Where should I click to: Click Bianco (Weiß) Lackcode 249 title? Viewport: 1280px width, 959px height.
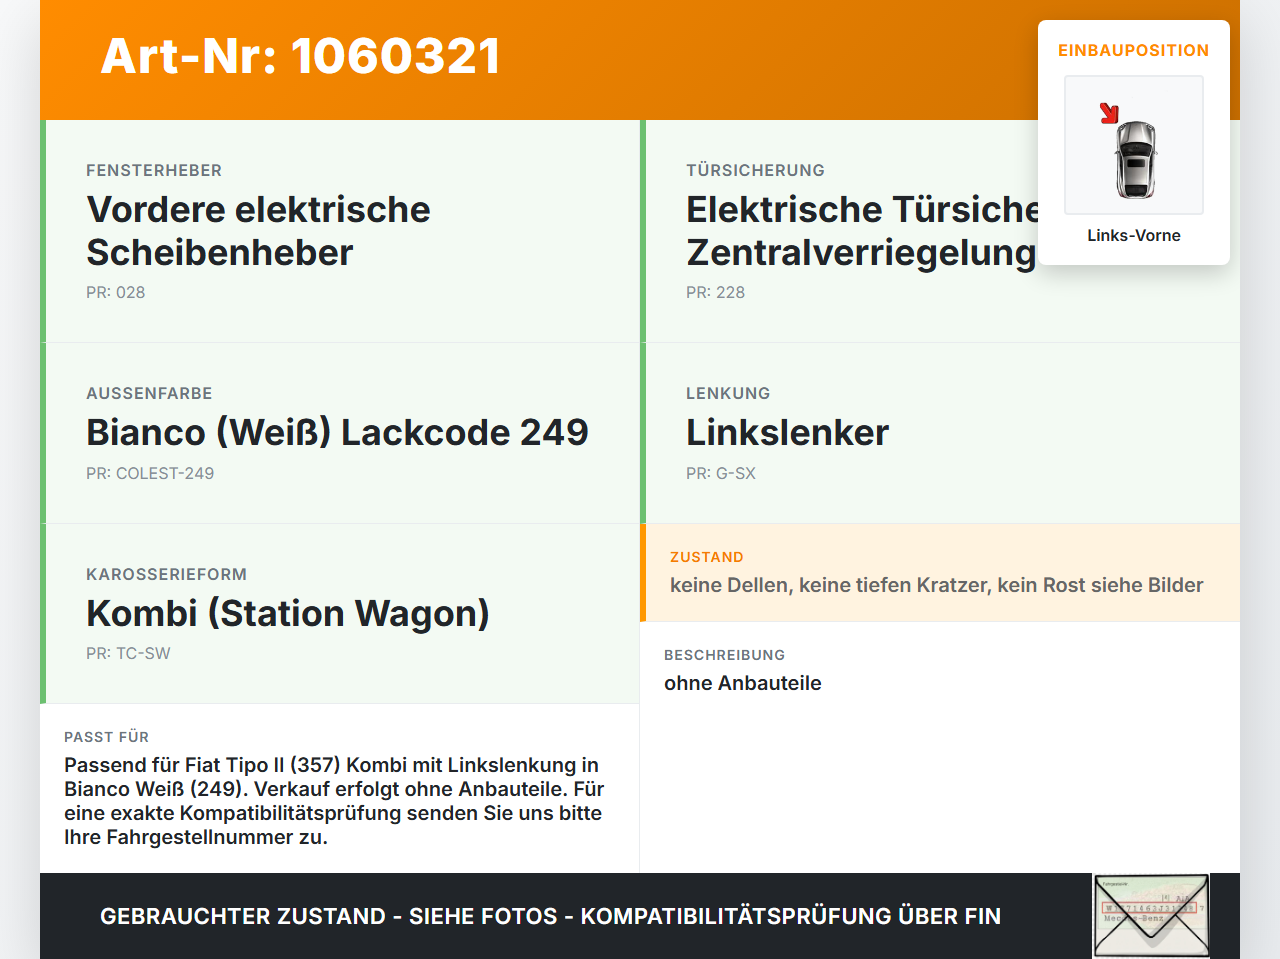pos(337,432)
